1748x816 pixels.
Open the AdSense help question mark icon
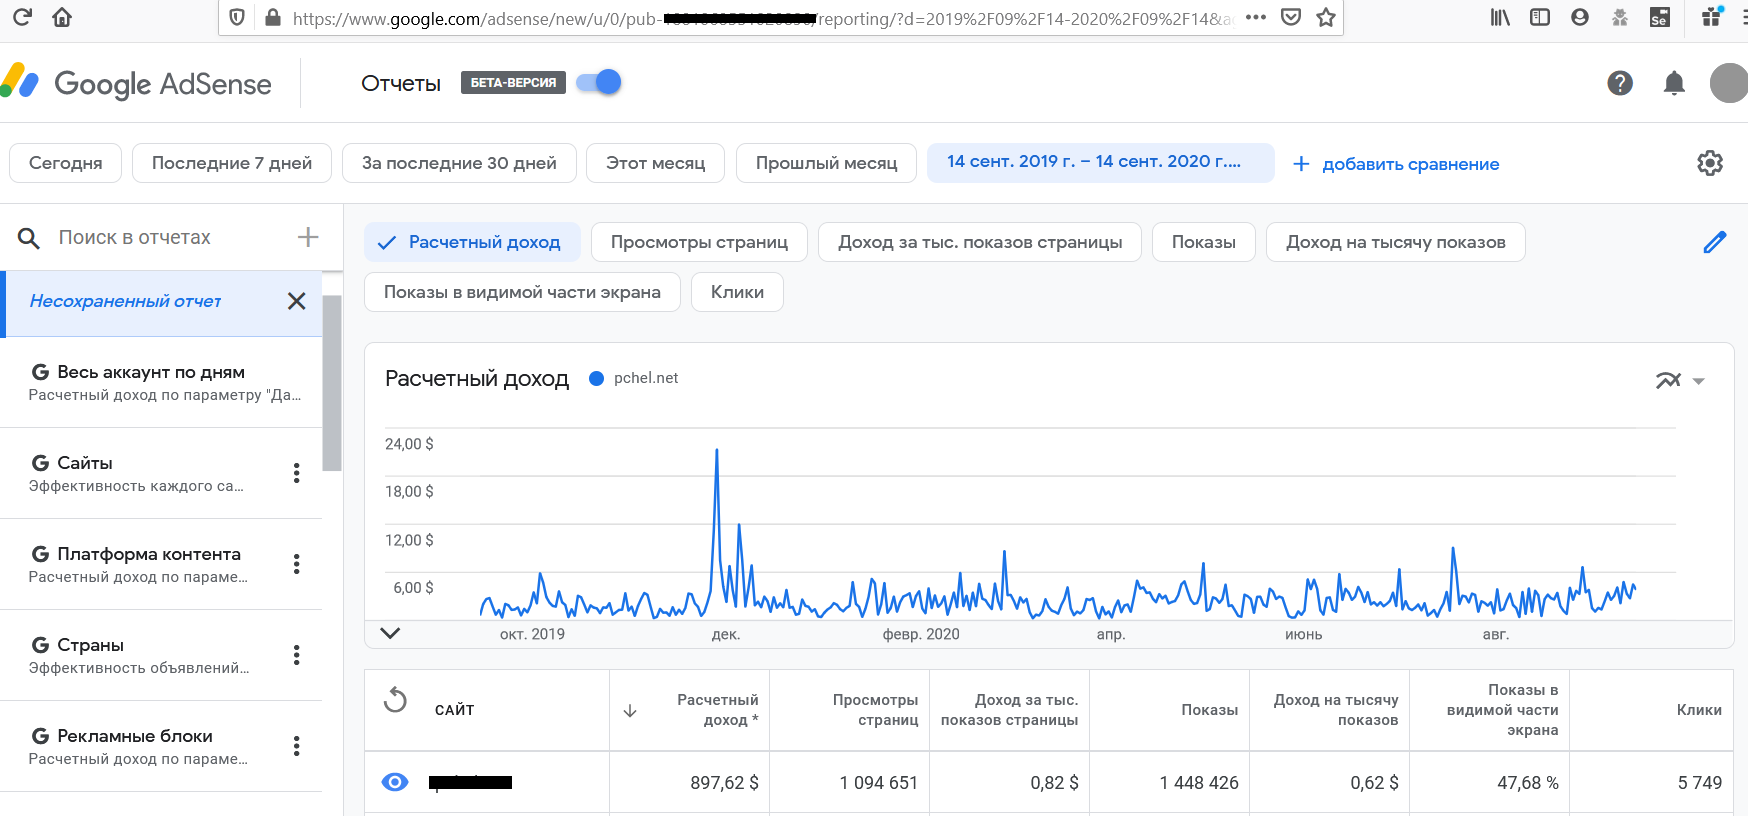coord(1620,83)
